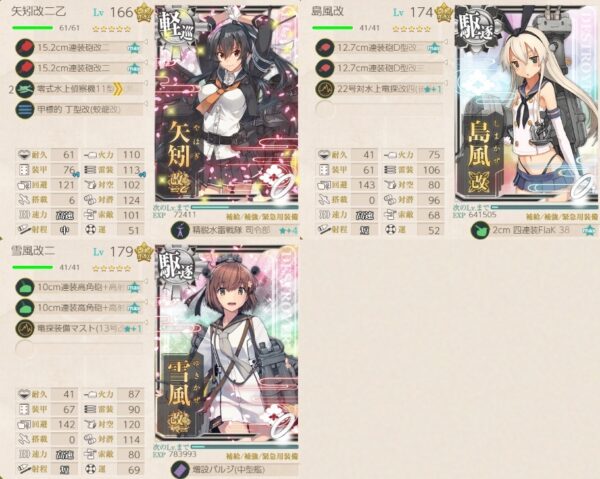Click Yahagi's Type 0 reconnaissance seaplane icon

coord(24,89)
